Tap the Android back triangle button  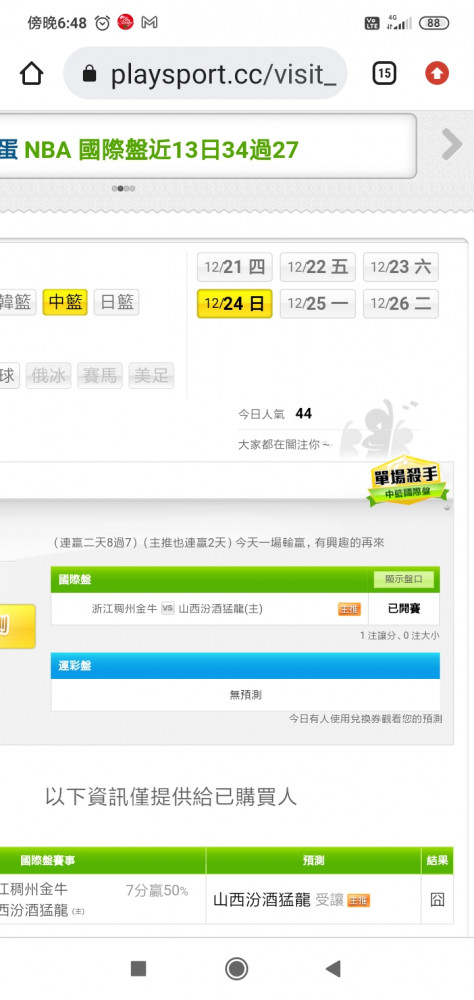coord(333,968)
